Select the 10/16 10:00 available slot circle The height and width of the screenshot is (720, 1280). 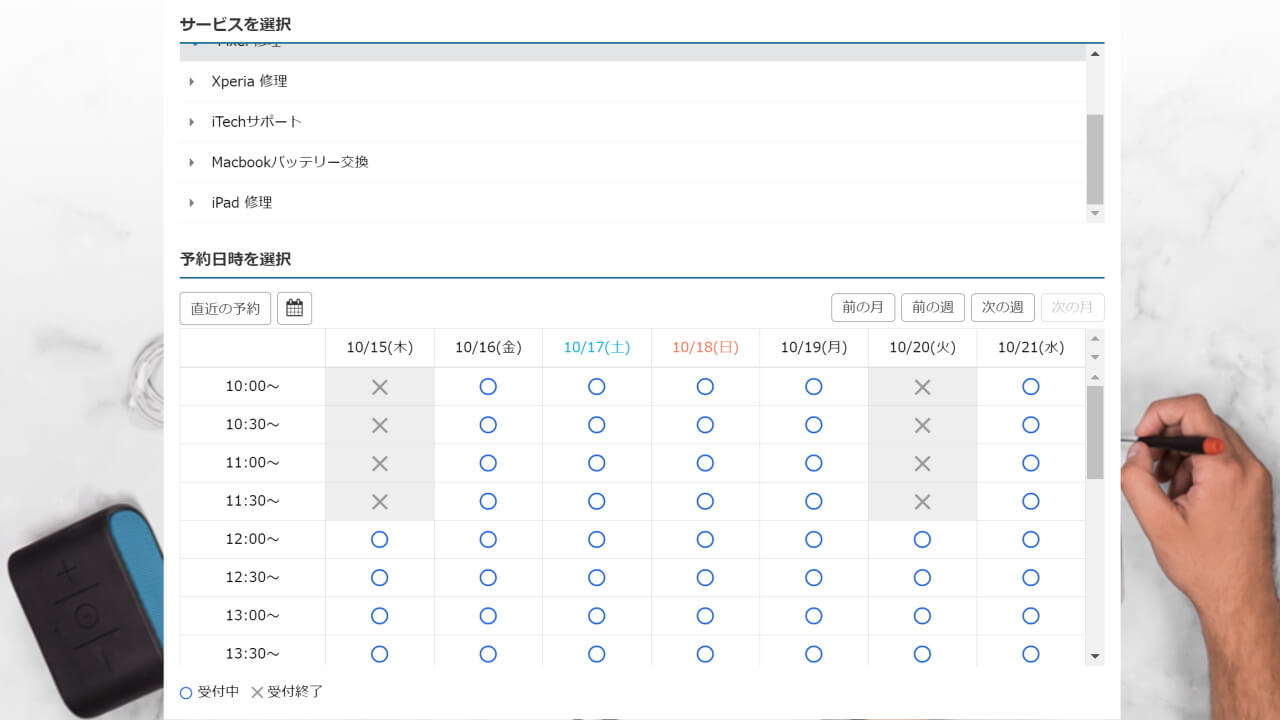point(488,387)
